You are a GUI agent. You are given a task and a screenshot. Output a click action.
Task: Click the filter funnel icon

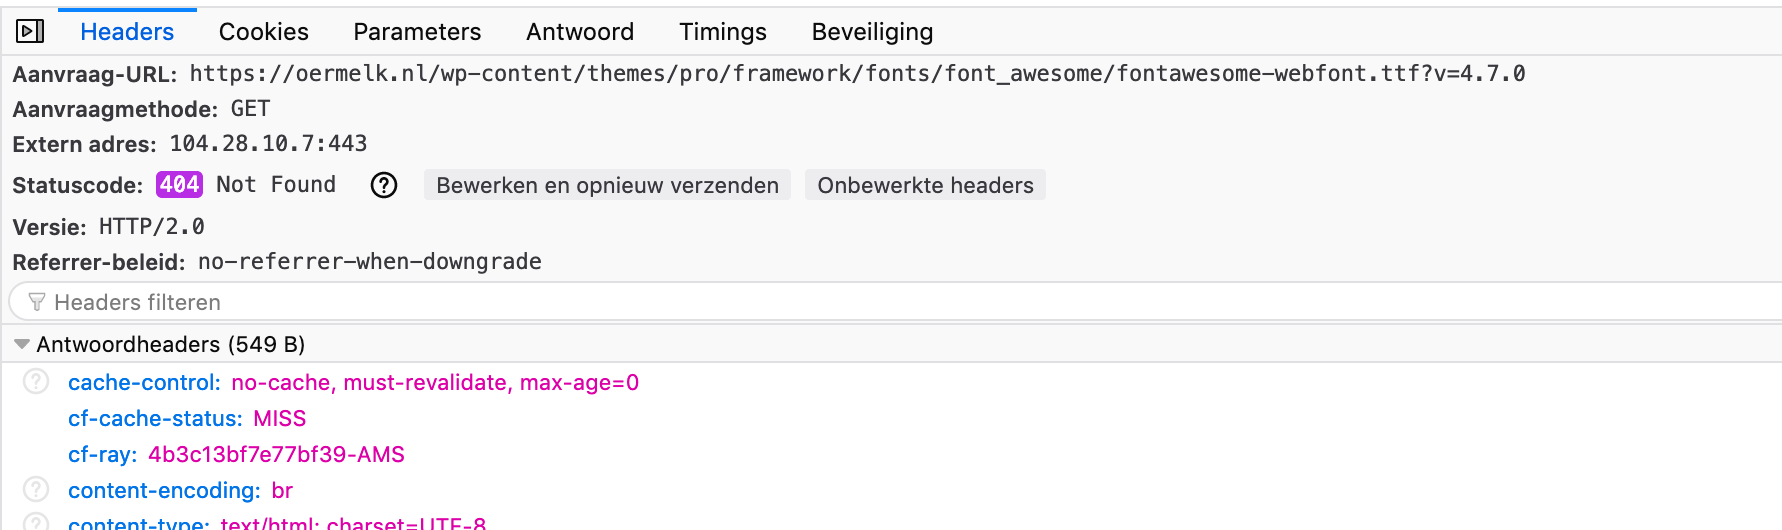(37, 302)
